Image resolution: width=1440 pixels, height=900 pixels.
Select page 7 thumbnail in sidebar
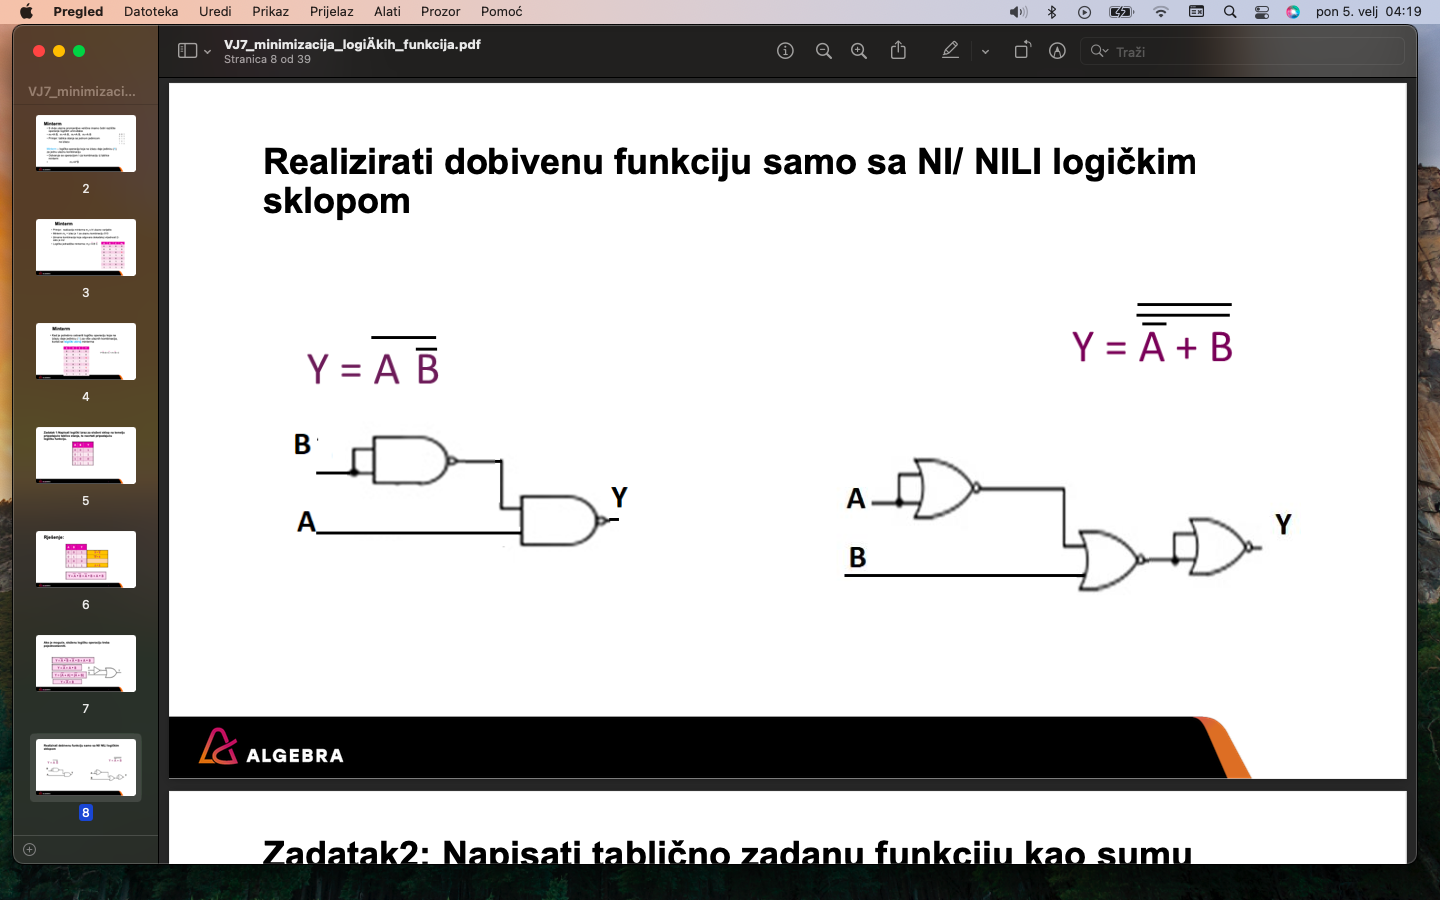coord(86,663)
